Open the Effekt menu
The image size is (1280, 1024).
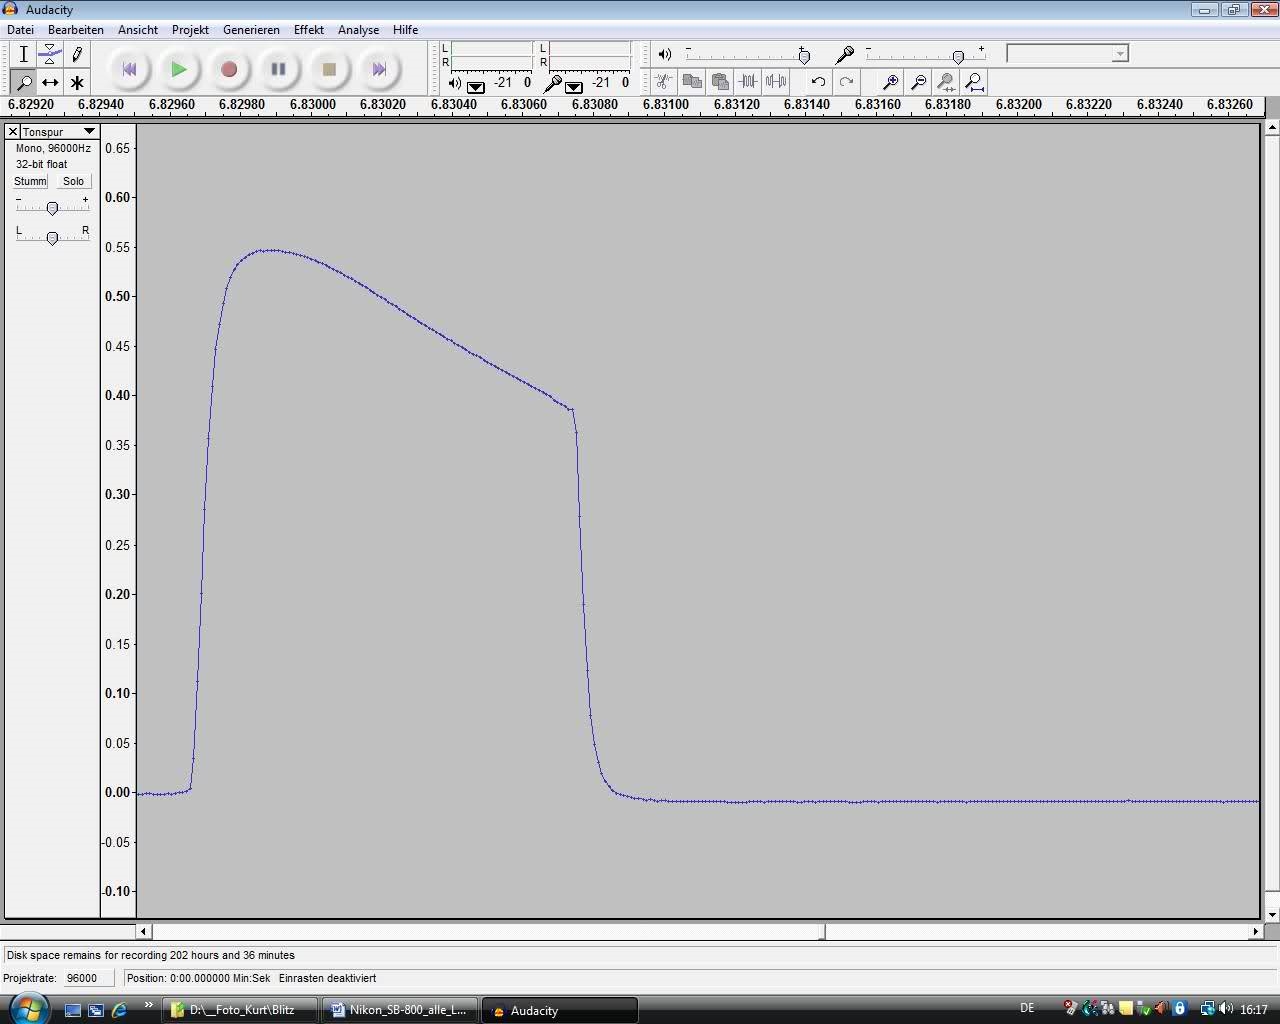point(308,30)
